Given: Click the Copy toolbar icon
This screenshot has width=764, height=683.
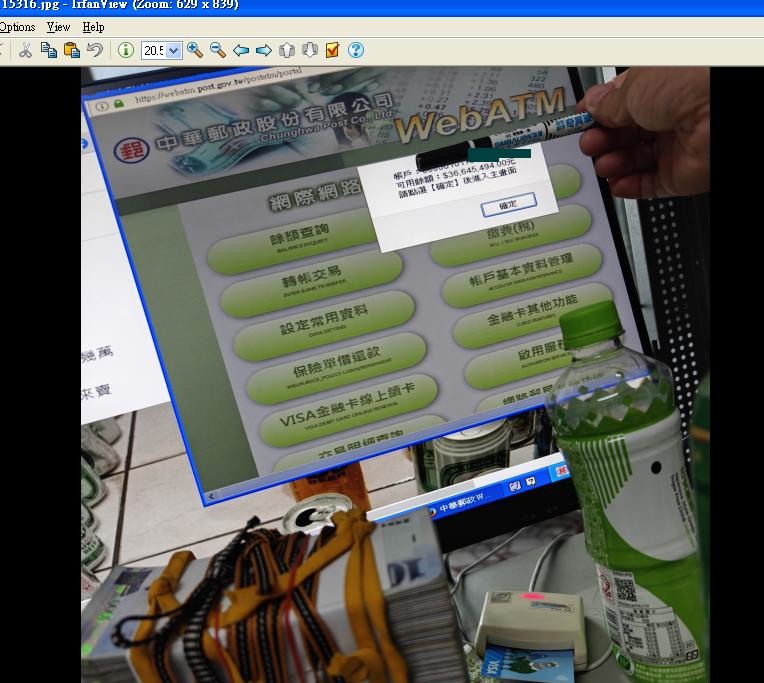Looking at the screenshot, I should pos(49,50).
